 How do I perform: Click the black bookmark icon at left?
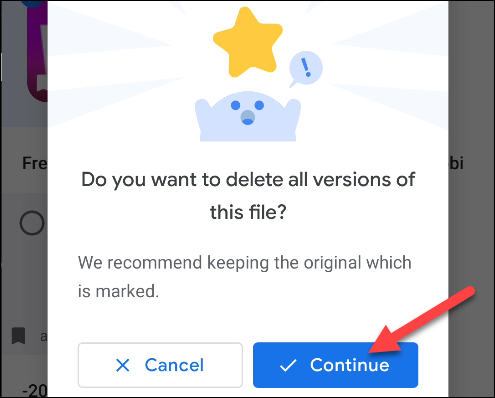[19, 335]
